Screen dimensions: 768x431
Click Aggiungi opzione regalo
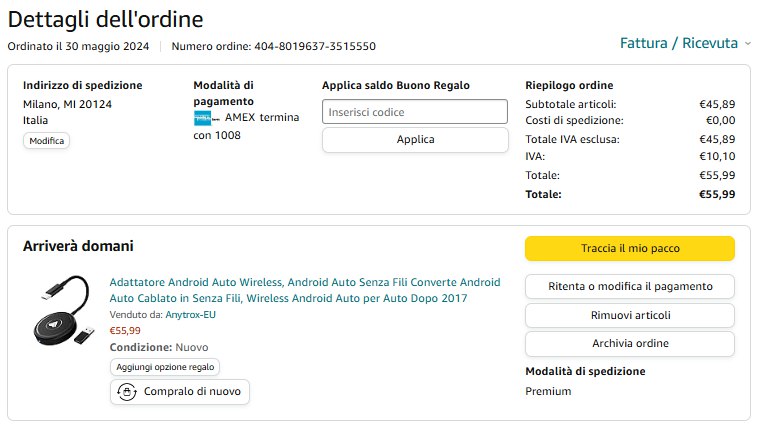coord(165,367)
